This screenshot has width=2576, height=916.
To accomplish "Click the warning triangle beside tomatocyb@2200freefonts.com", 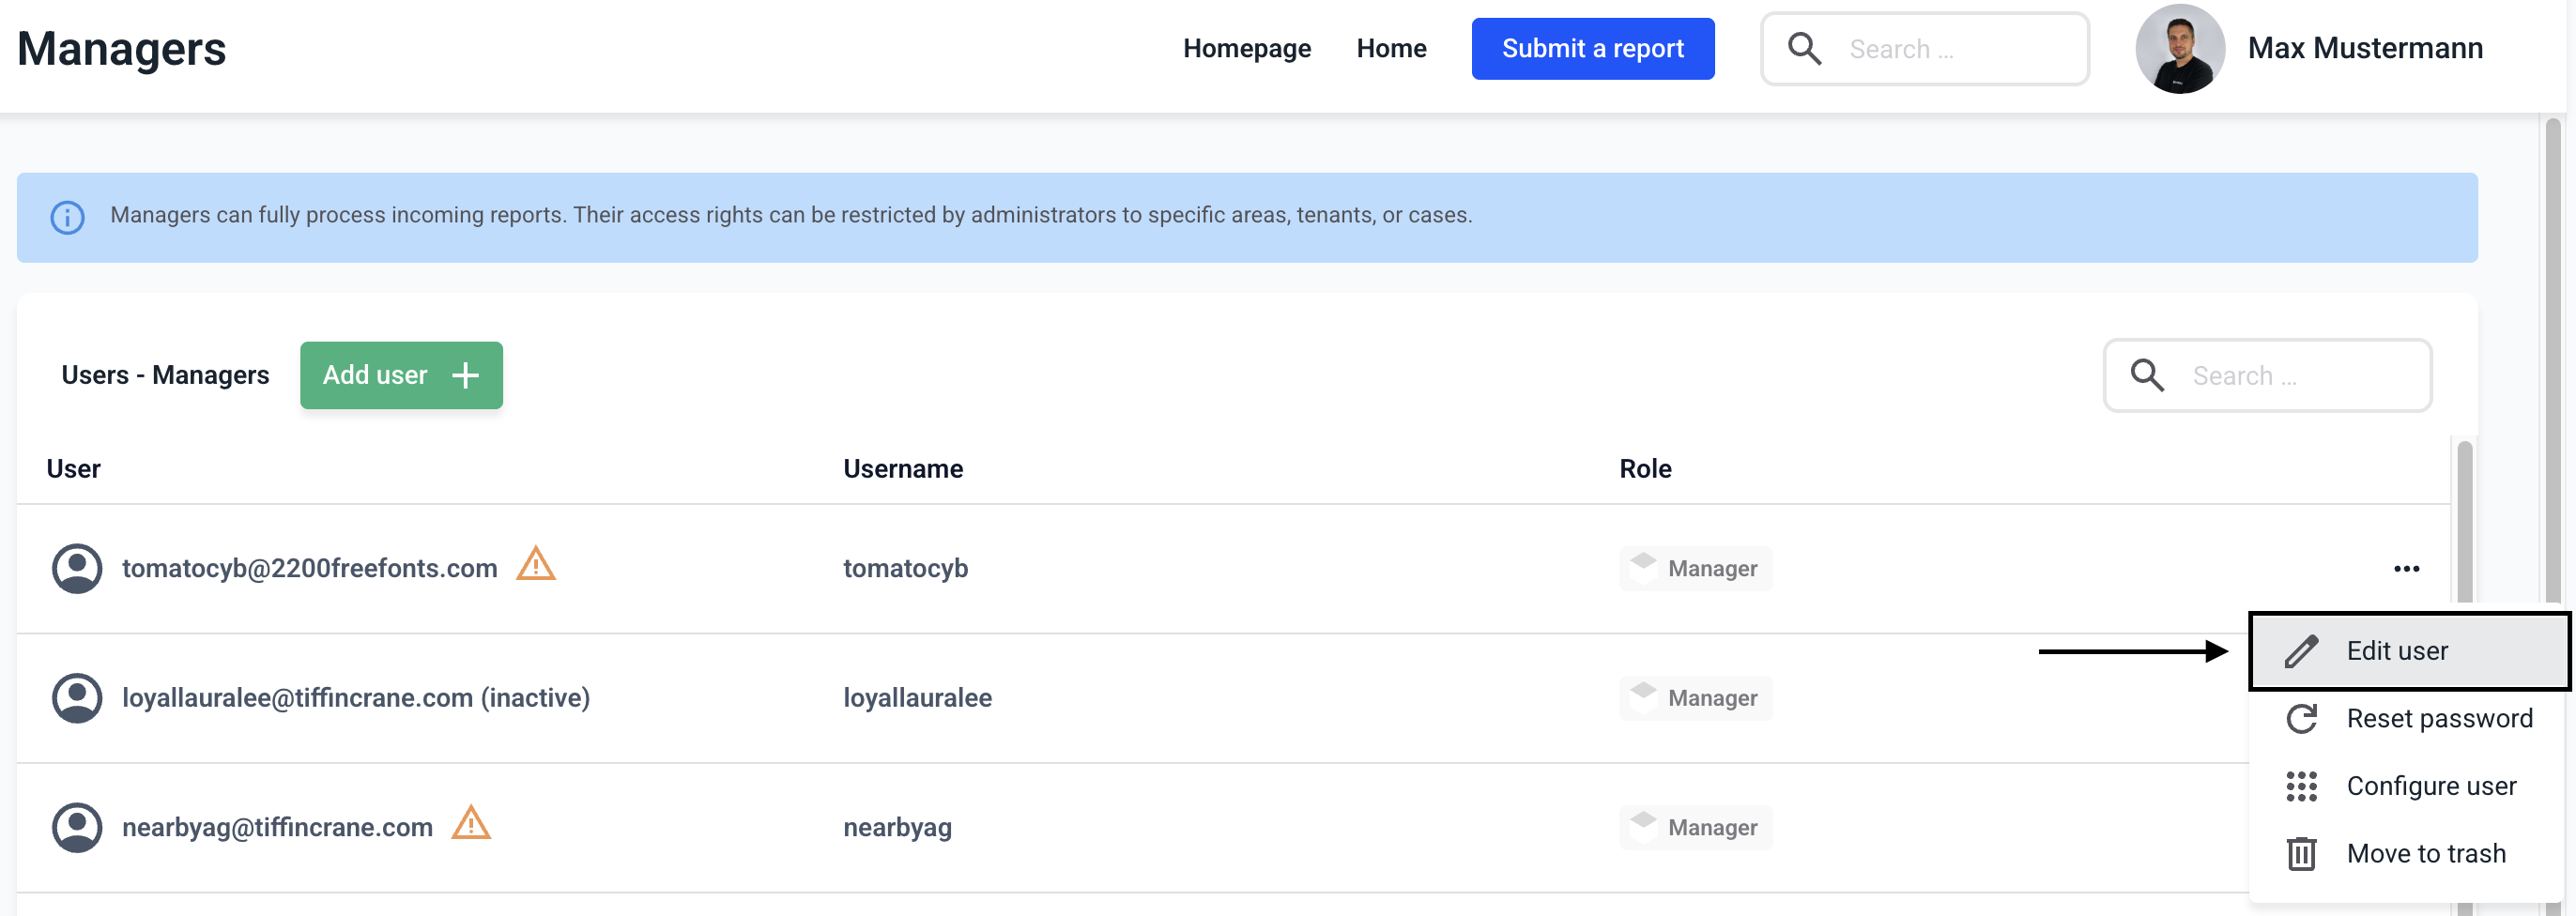I will pos(535,565).
